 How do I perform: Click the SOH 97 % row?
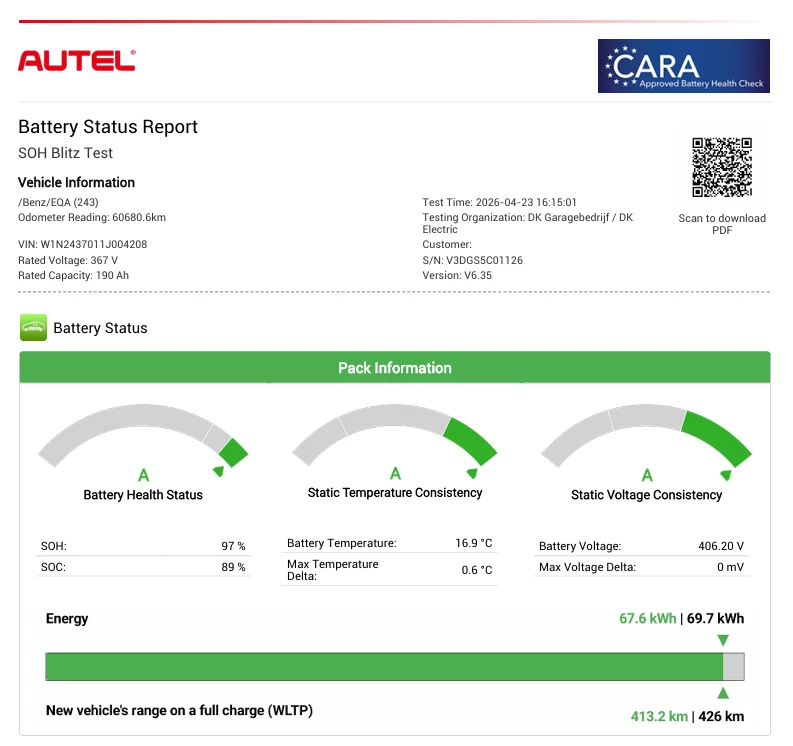point(143,546)
